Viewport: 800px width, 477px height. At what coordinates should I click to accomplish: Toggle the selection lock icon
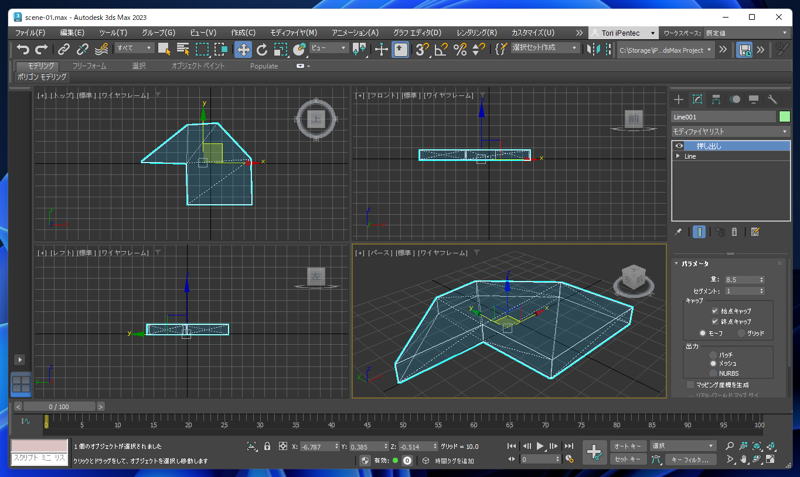point(267,446)
